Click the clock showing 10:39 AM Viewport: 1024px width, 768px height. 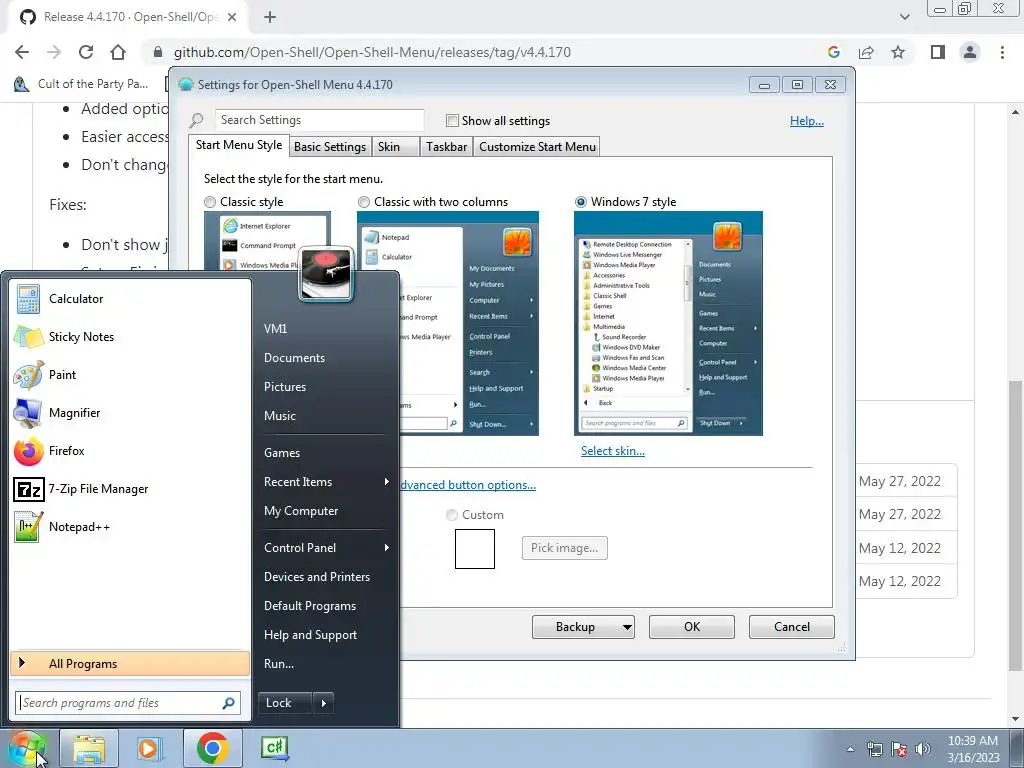973,741
